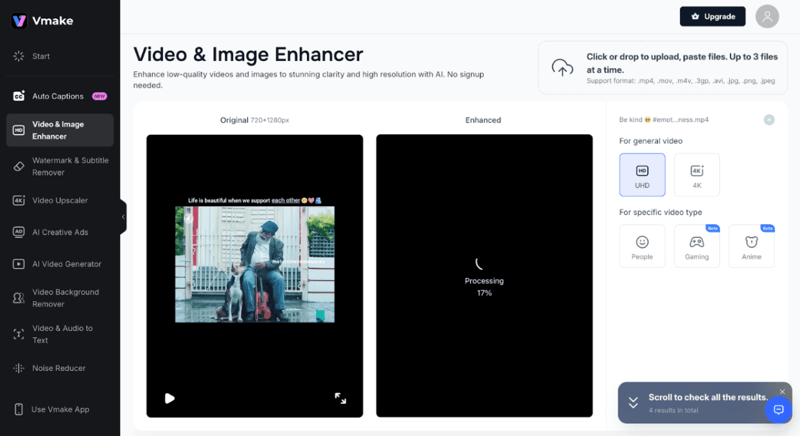Open Auto Captions tool
The image size is (800, 436).
click(58, 96)
